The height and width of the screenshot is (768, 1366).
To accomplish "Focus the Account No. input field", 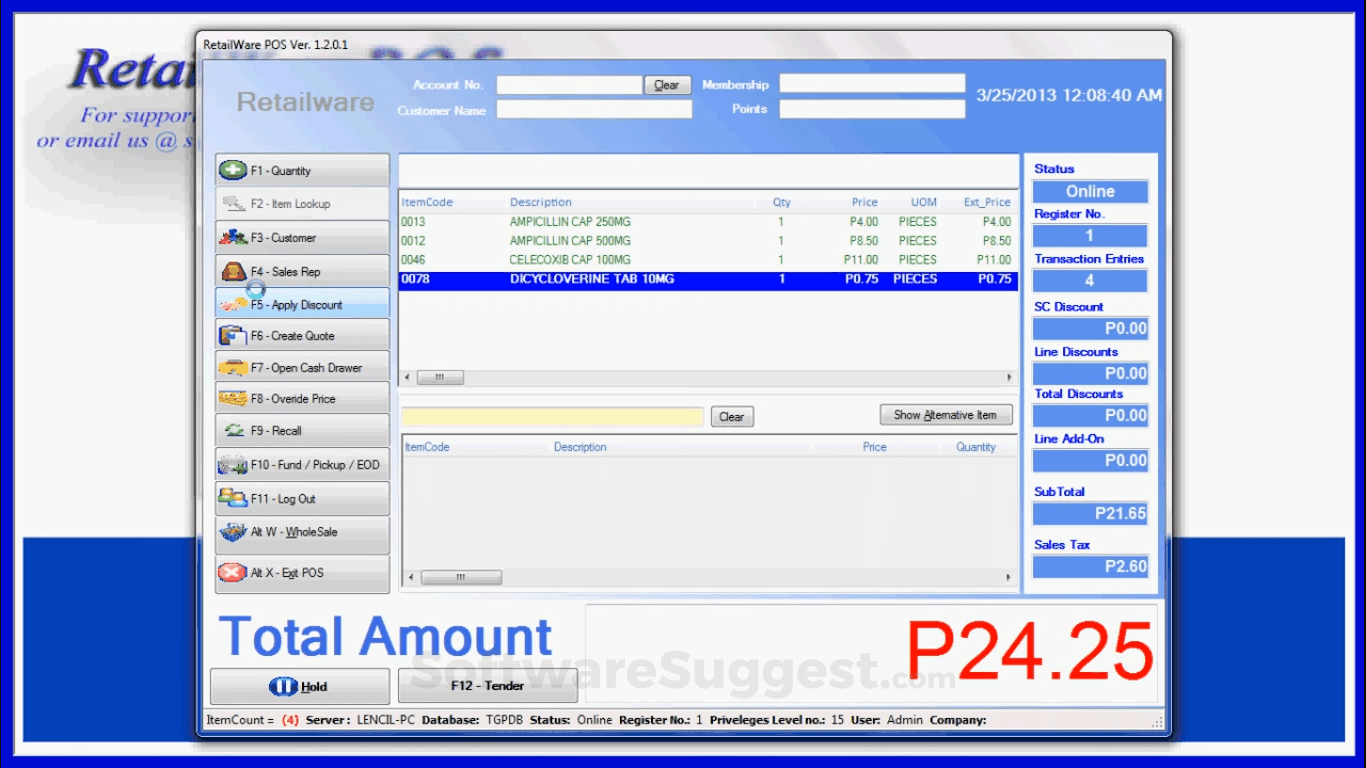I will 569,85.
